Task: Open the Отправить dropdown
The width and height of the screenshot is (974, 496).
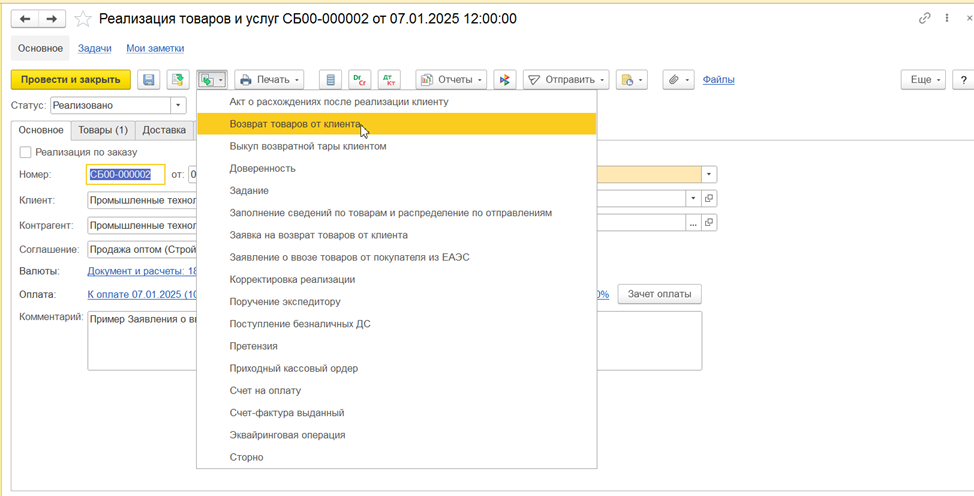Action: point(567,80)
